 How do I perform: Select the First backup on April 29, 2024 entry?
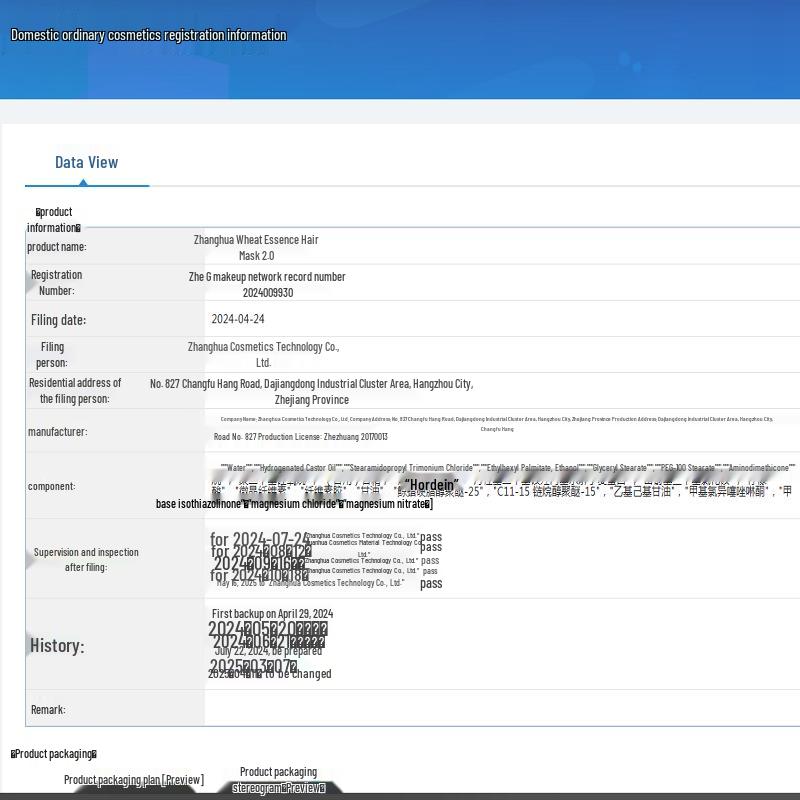(272, 613)
